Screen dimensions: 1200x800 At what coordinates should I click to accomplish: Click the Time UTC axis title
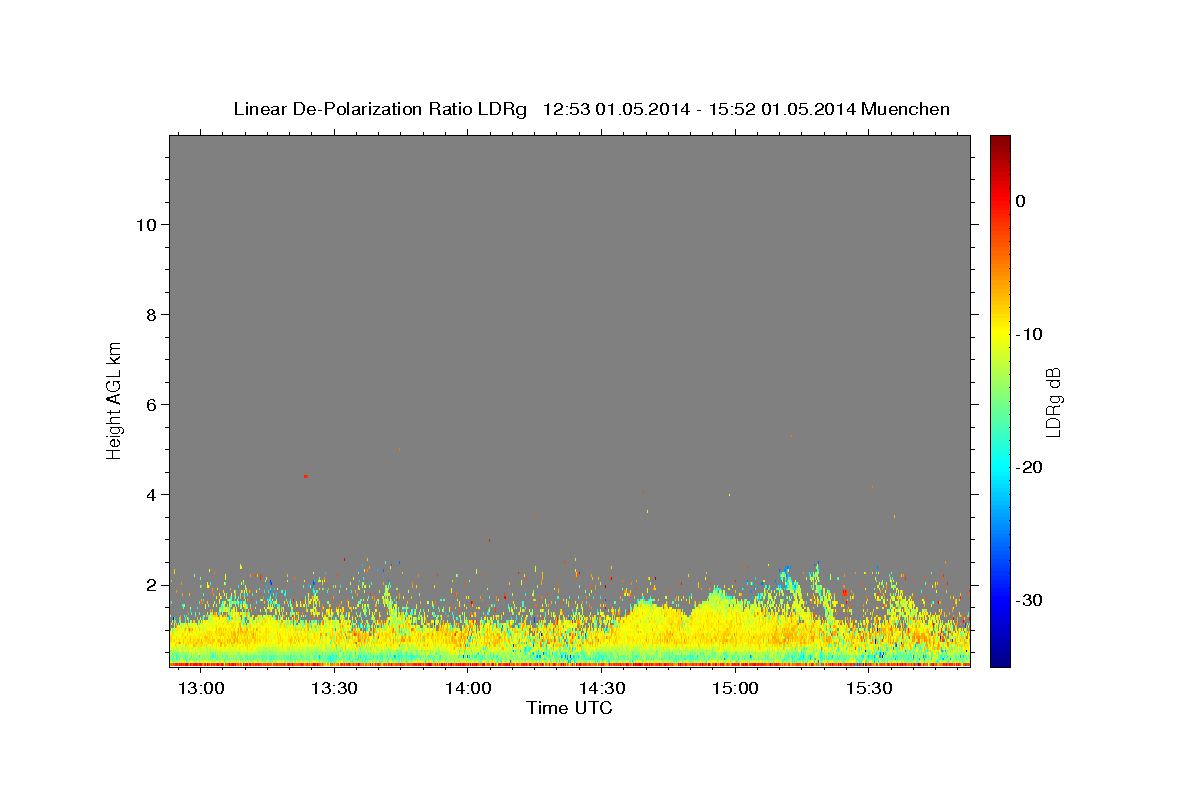point(569,708)
